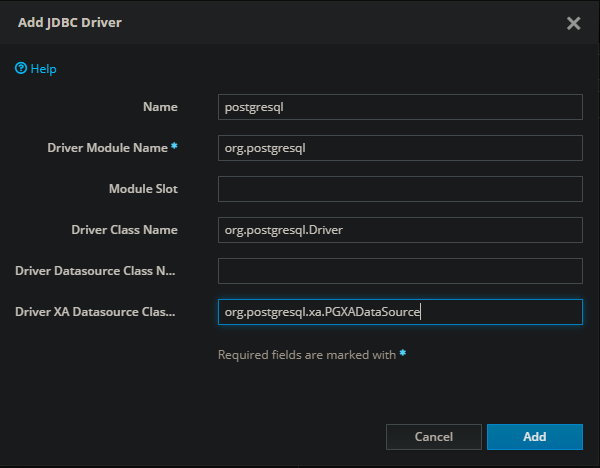Screen dimensions: 600x468
Task: Select the empty Module Slot field
Action: (400, 189)
